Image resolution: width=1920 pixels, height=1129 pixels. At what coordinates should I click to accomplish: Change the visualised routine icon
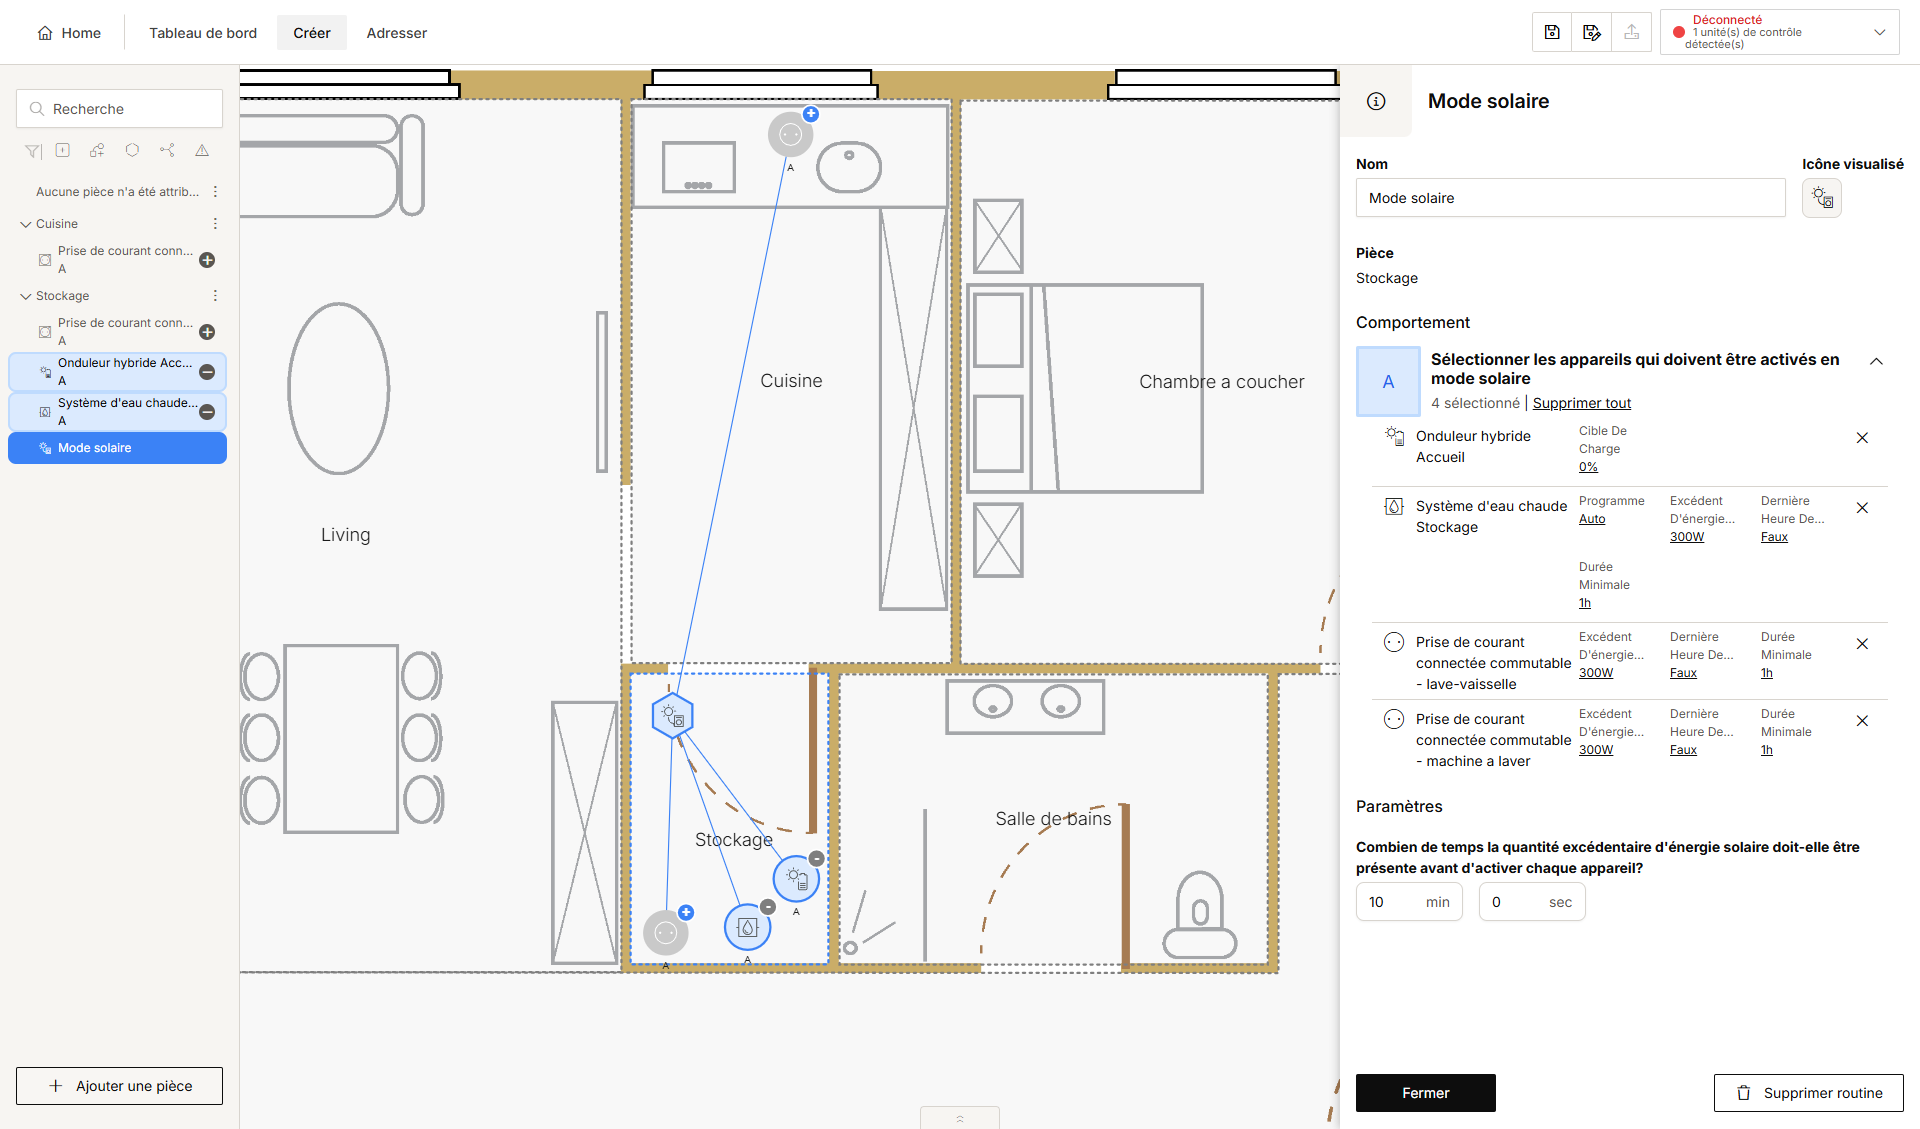click(1822, 198)
